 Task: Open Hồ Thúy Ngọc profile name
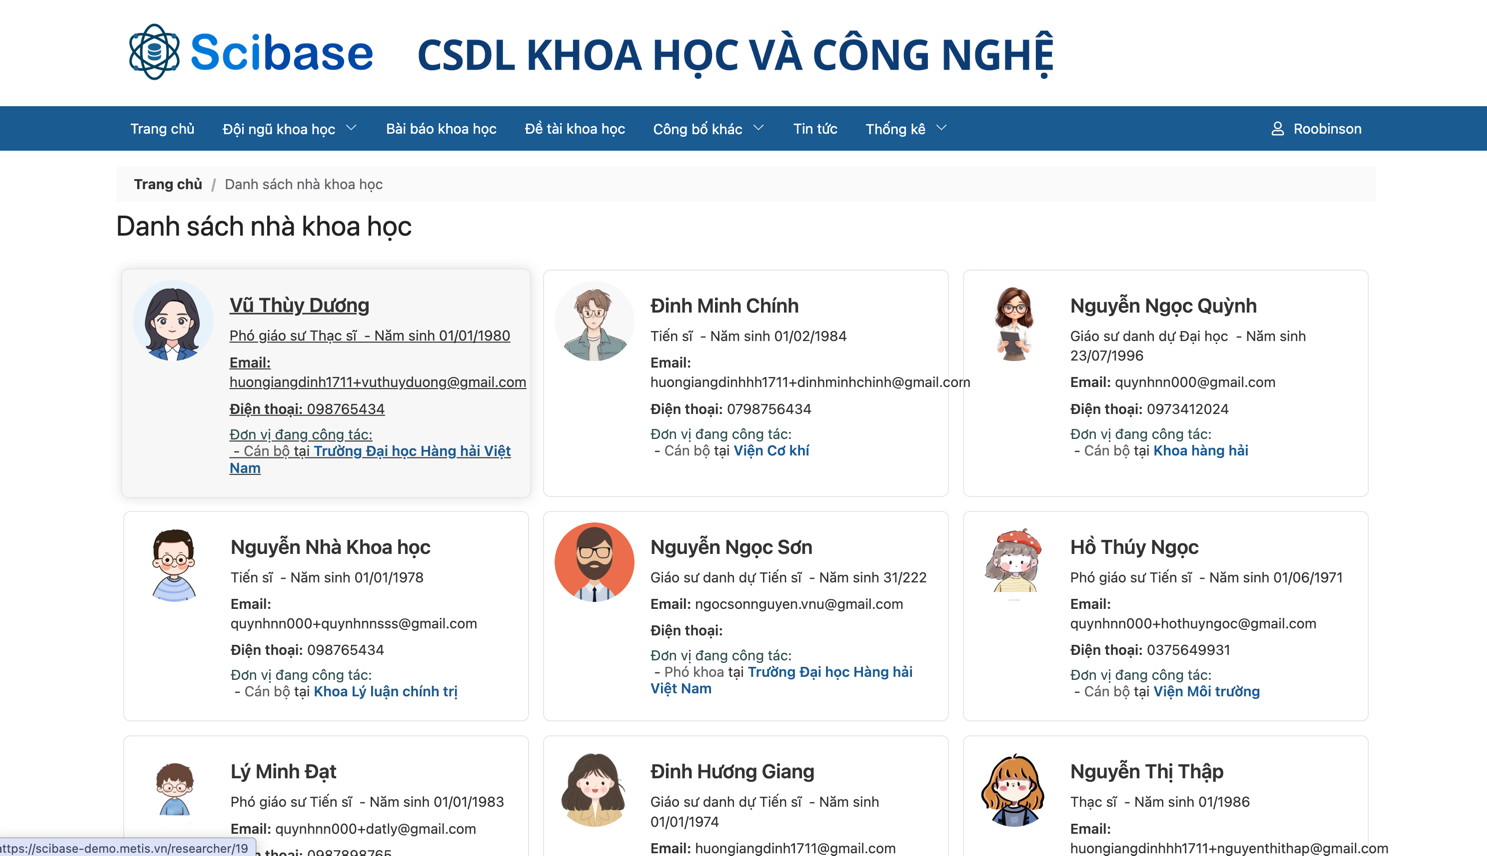[x=1134, y=547]
